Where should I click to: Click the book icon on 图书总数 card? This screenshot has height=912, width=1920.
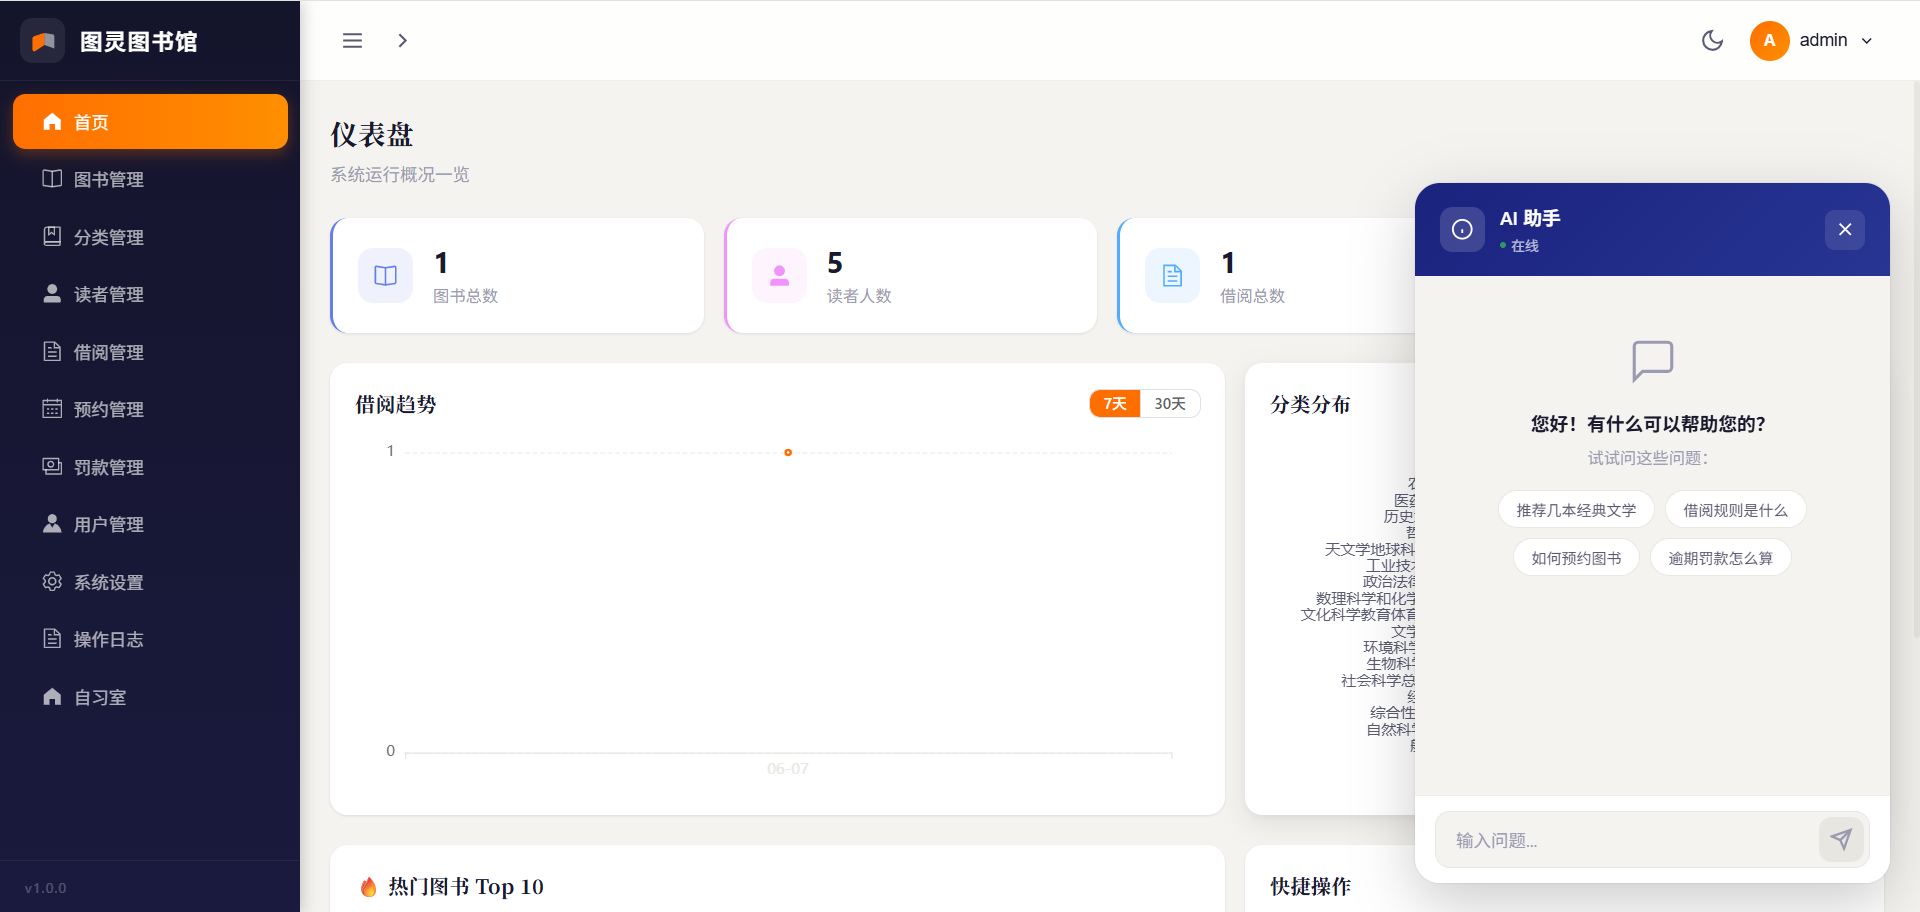385,275
